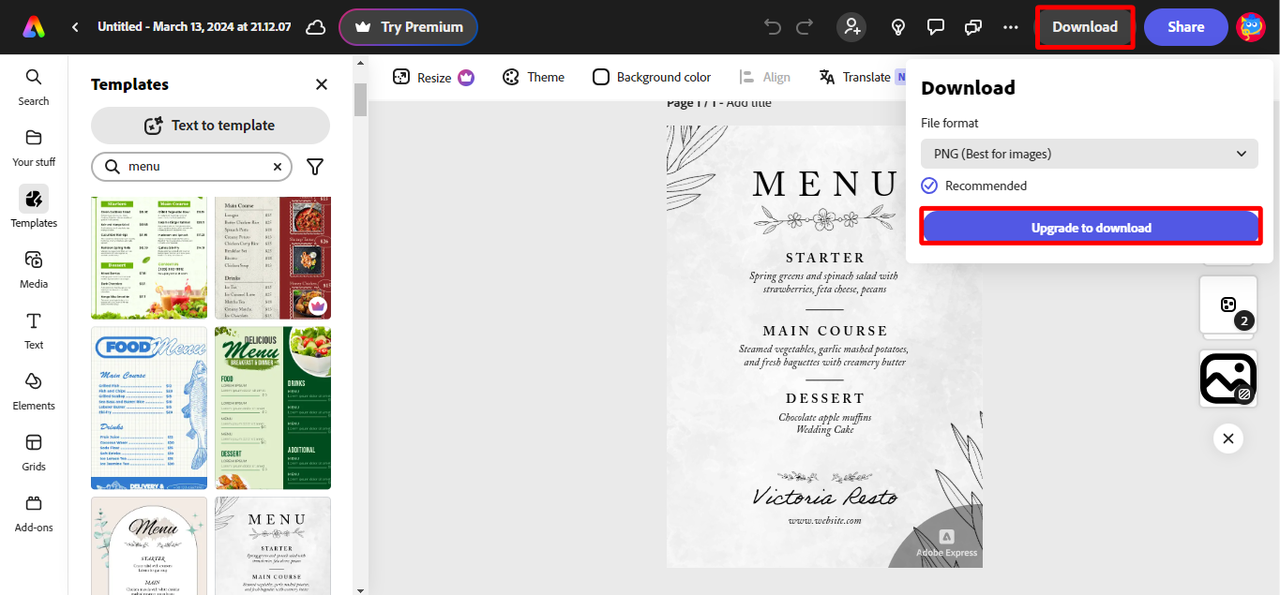This screenshot has width=1280, height=595.
Task: Open the Theme toolbar option
Action: [533, 77]
